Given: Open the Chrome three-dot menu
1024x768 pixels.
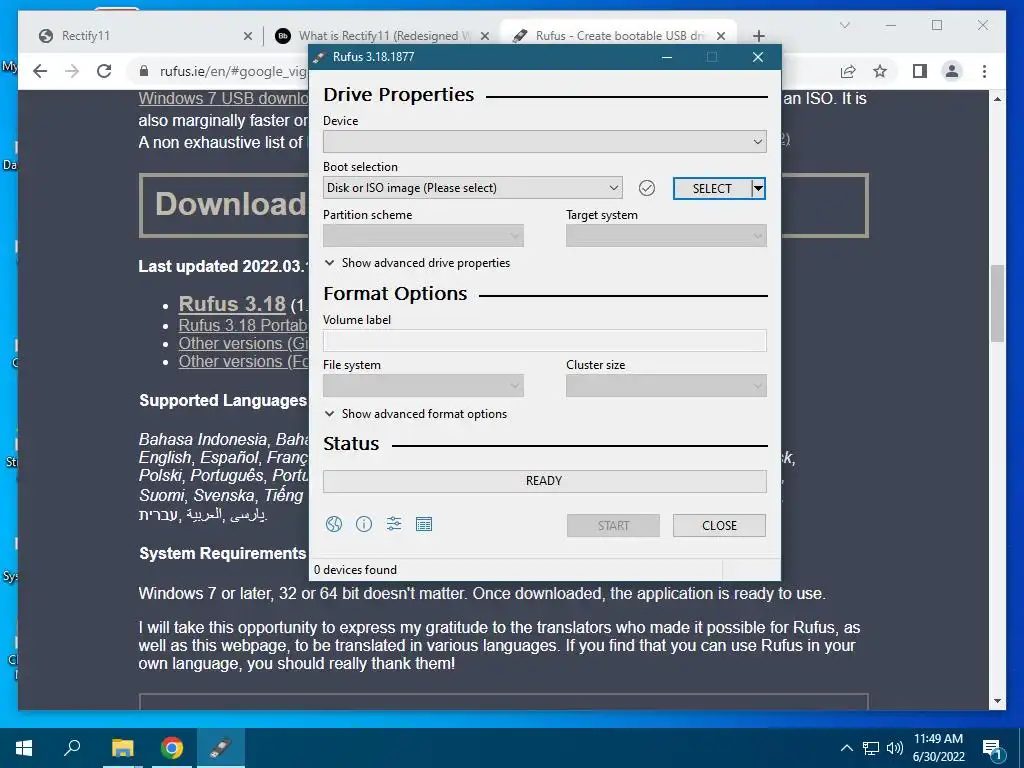Looking at the screenshot, I should (x=984, y=71).
